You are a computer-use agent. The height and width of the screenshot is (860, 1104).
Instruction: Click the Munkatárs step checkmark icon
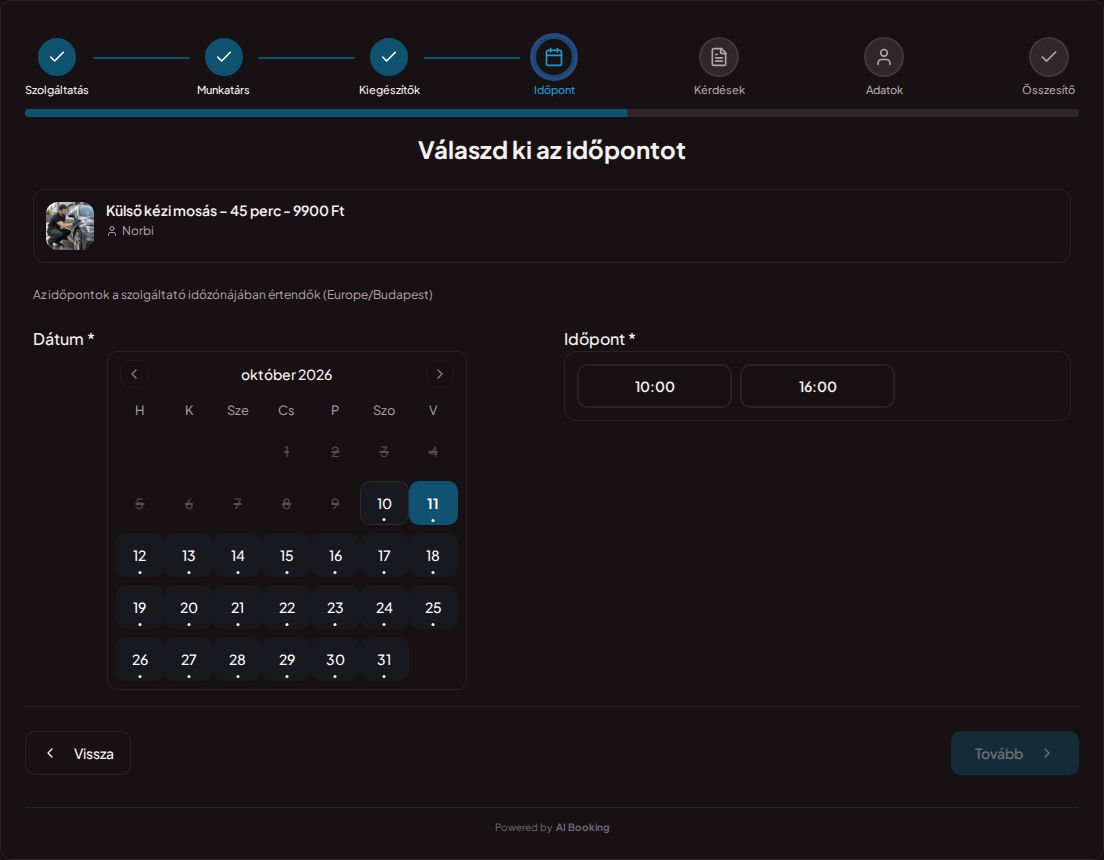tap(224, 57)
